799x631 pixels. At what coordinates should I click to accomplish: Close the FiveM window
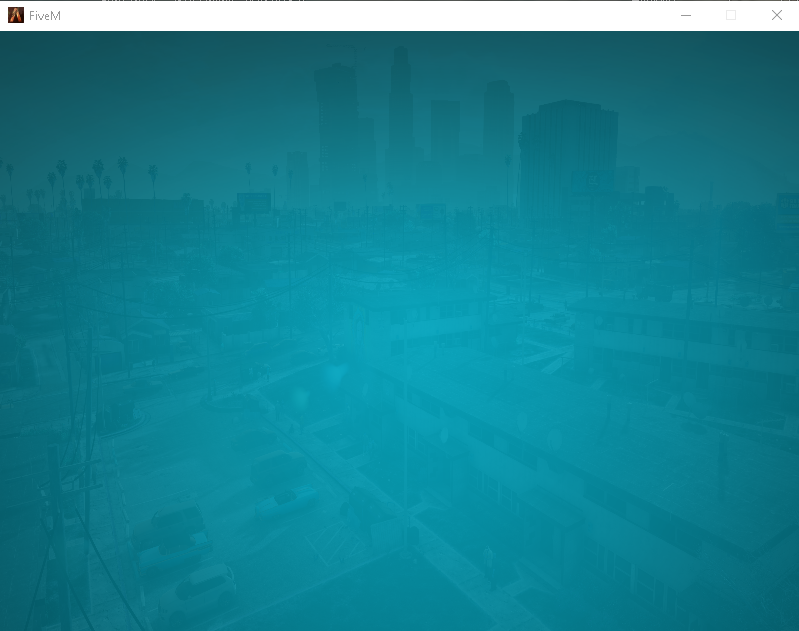(777, 15)
